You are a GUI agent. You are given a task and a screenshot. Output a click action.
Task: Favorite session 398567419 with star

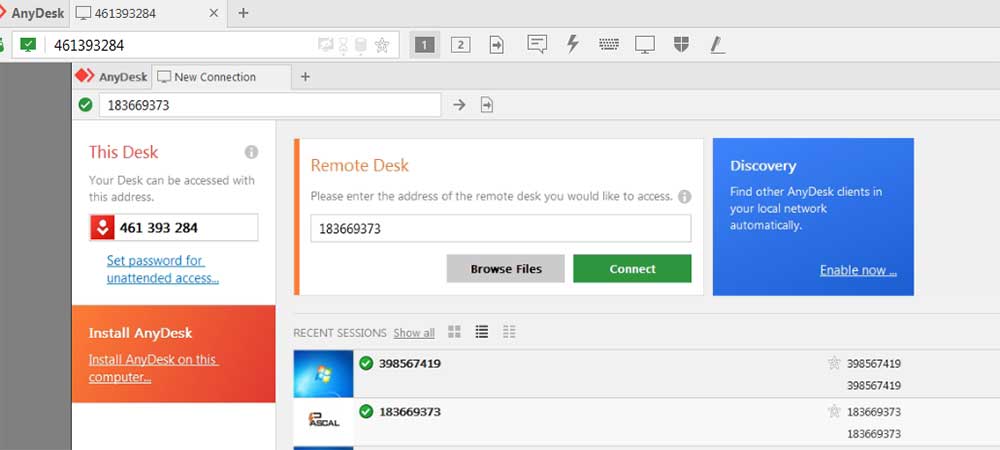point(834,363)
